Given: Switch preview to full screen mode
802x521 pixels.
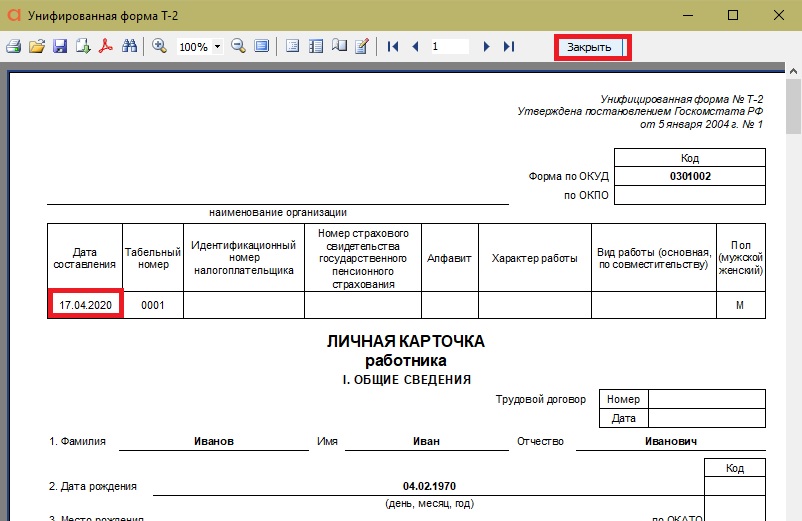Looking at the screenshot, I should pyautogui.click(x=261, y=47).
